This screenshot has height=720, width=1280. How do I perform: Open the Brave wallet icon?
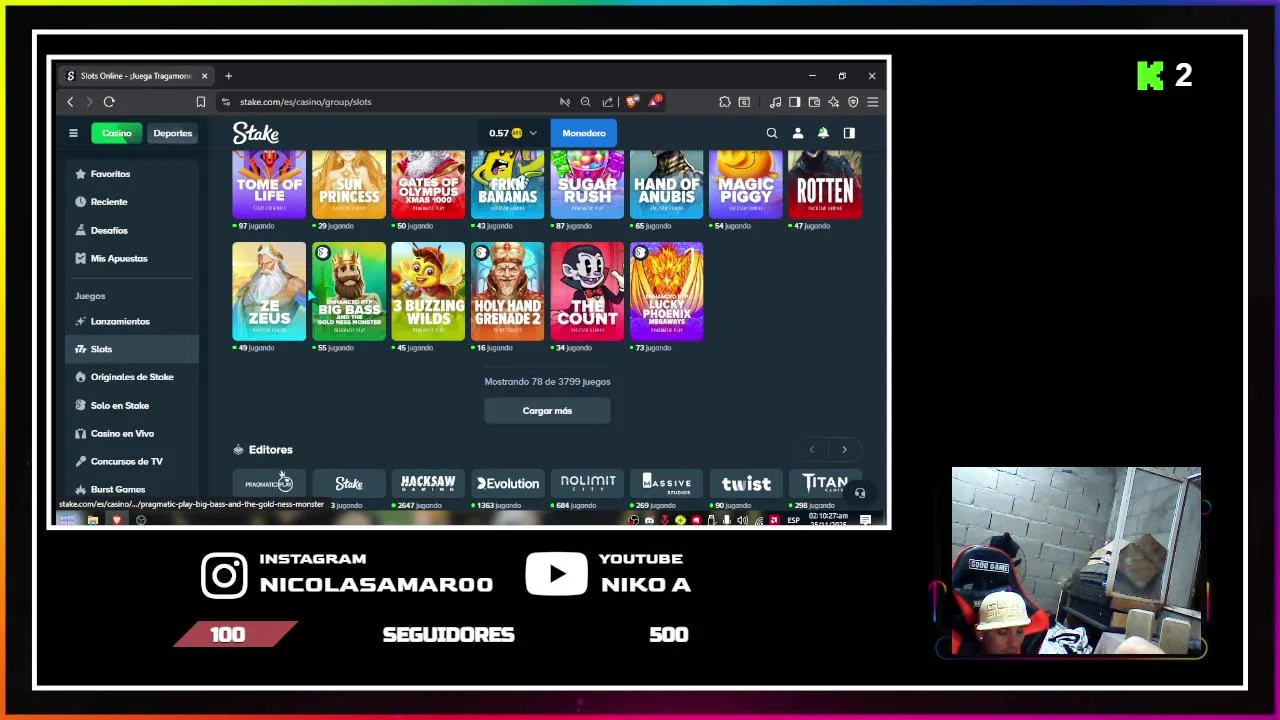pyautogui.click(x=814, y=102)
